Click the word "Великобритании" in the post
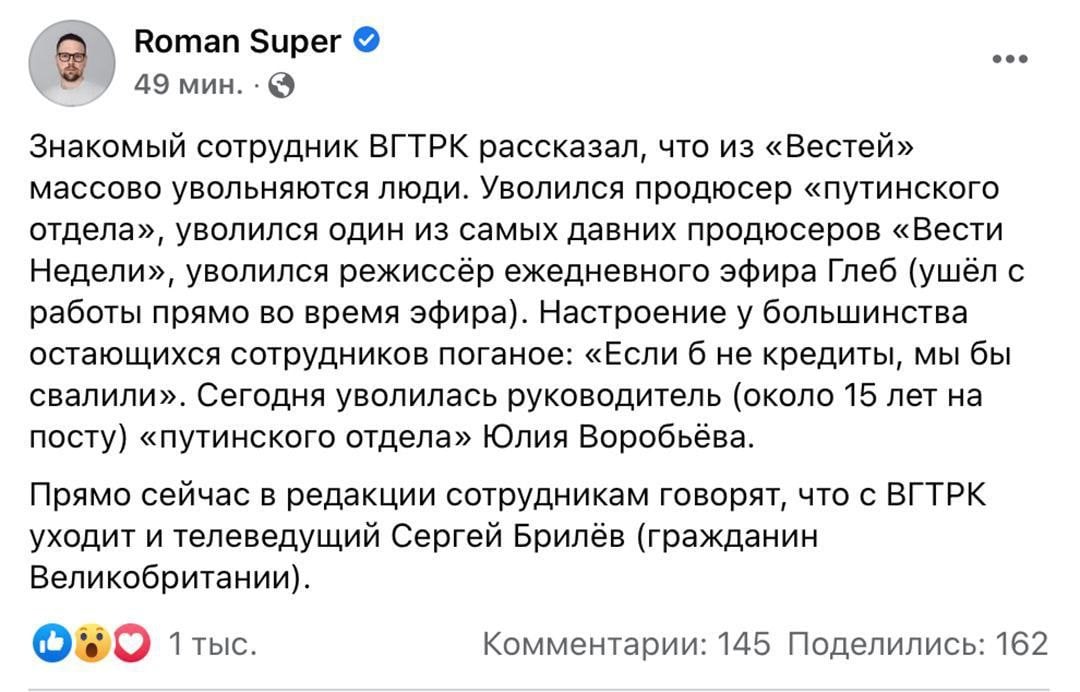Image resolution: width=1080 pixels, height=692 pixels. 164,579
